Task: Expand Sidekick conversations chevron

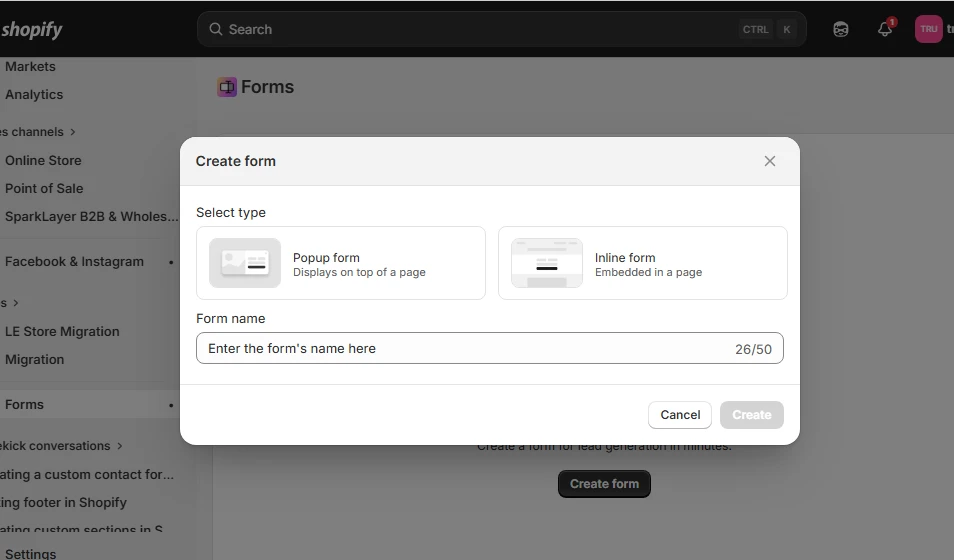Action: [x=120, y=446]
